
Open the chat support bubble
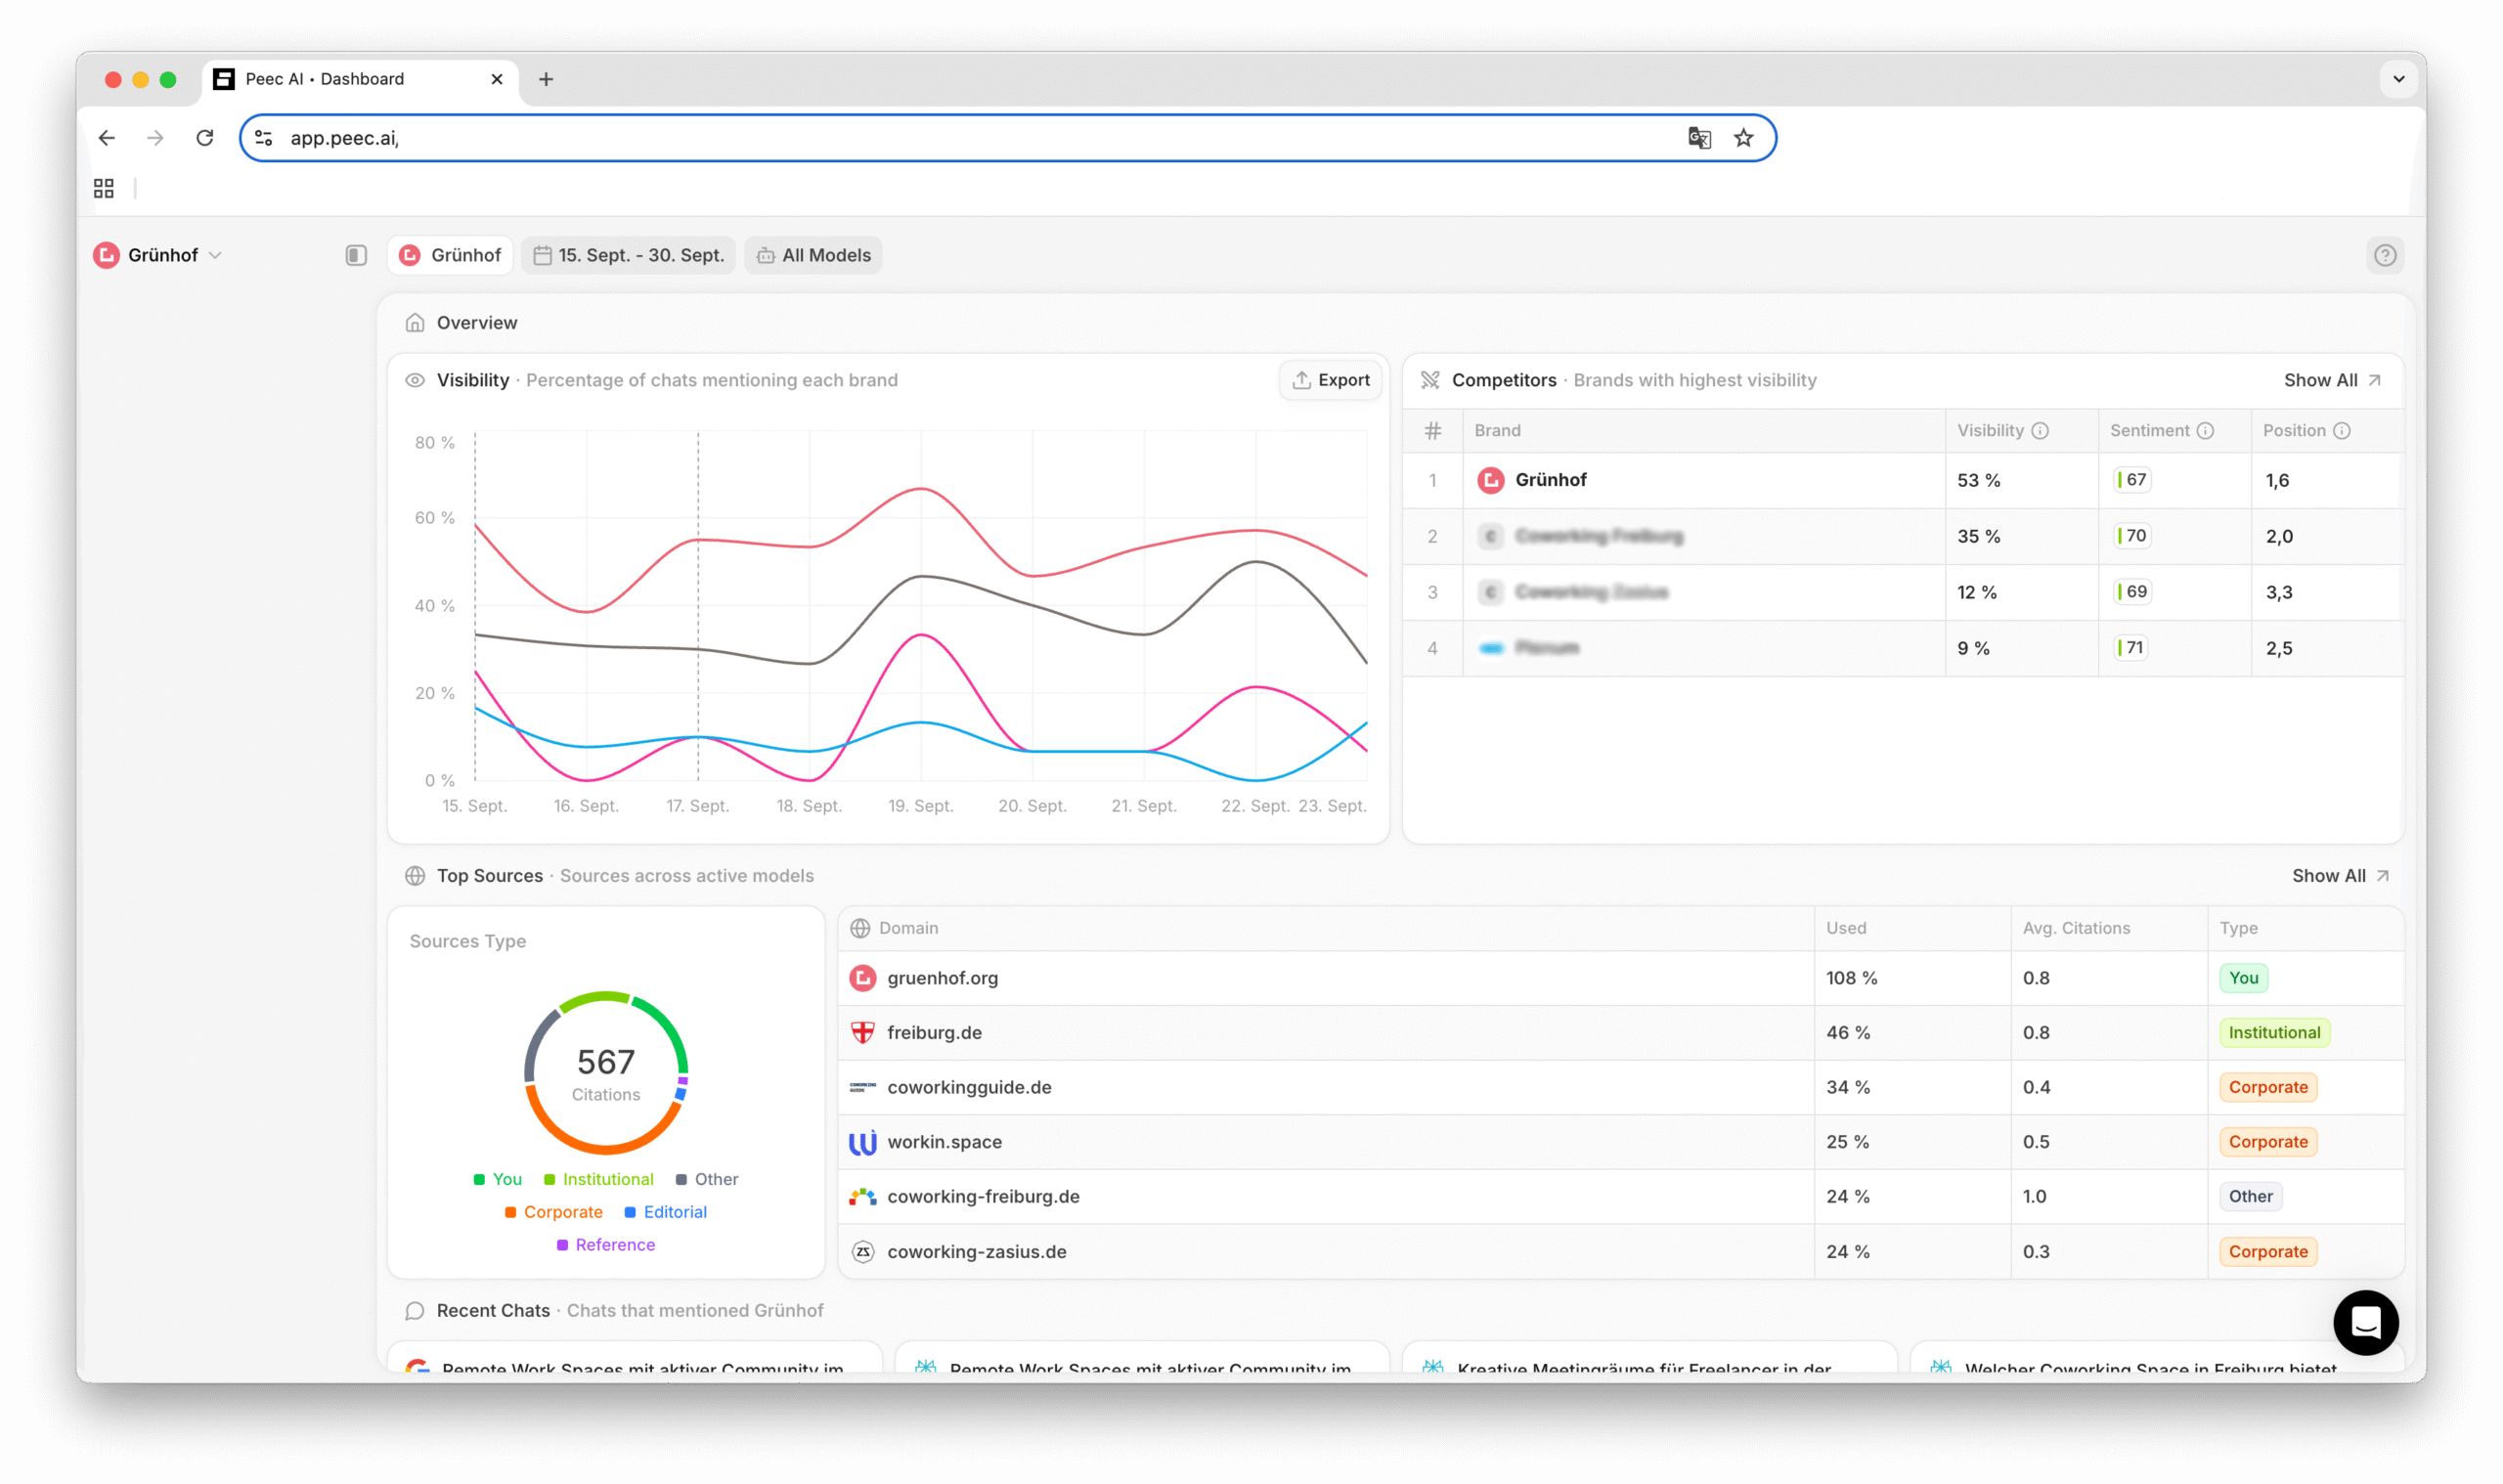pos(2365,1322)
